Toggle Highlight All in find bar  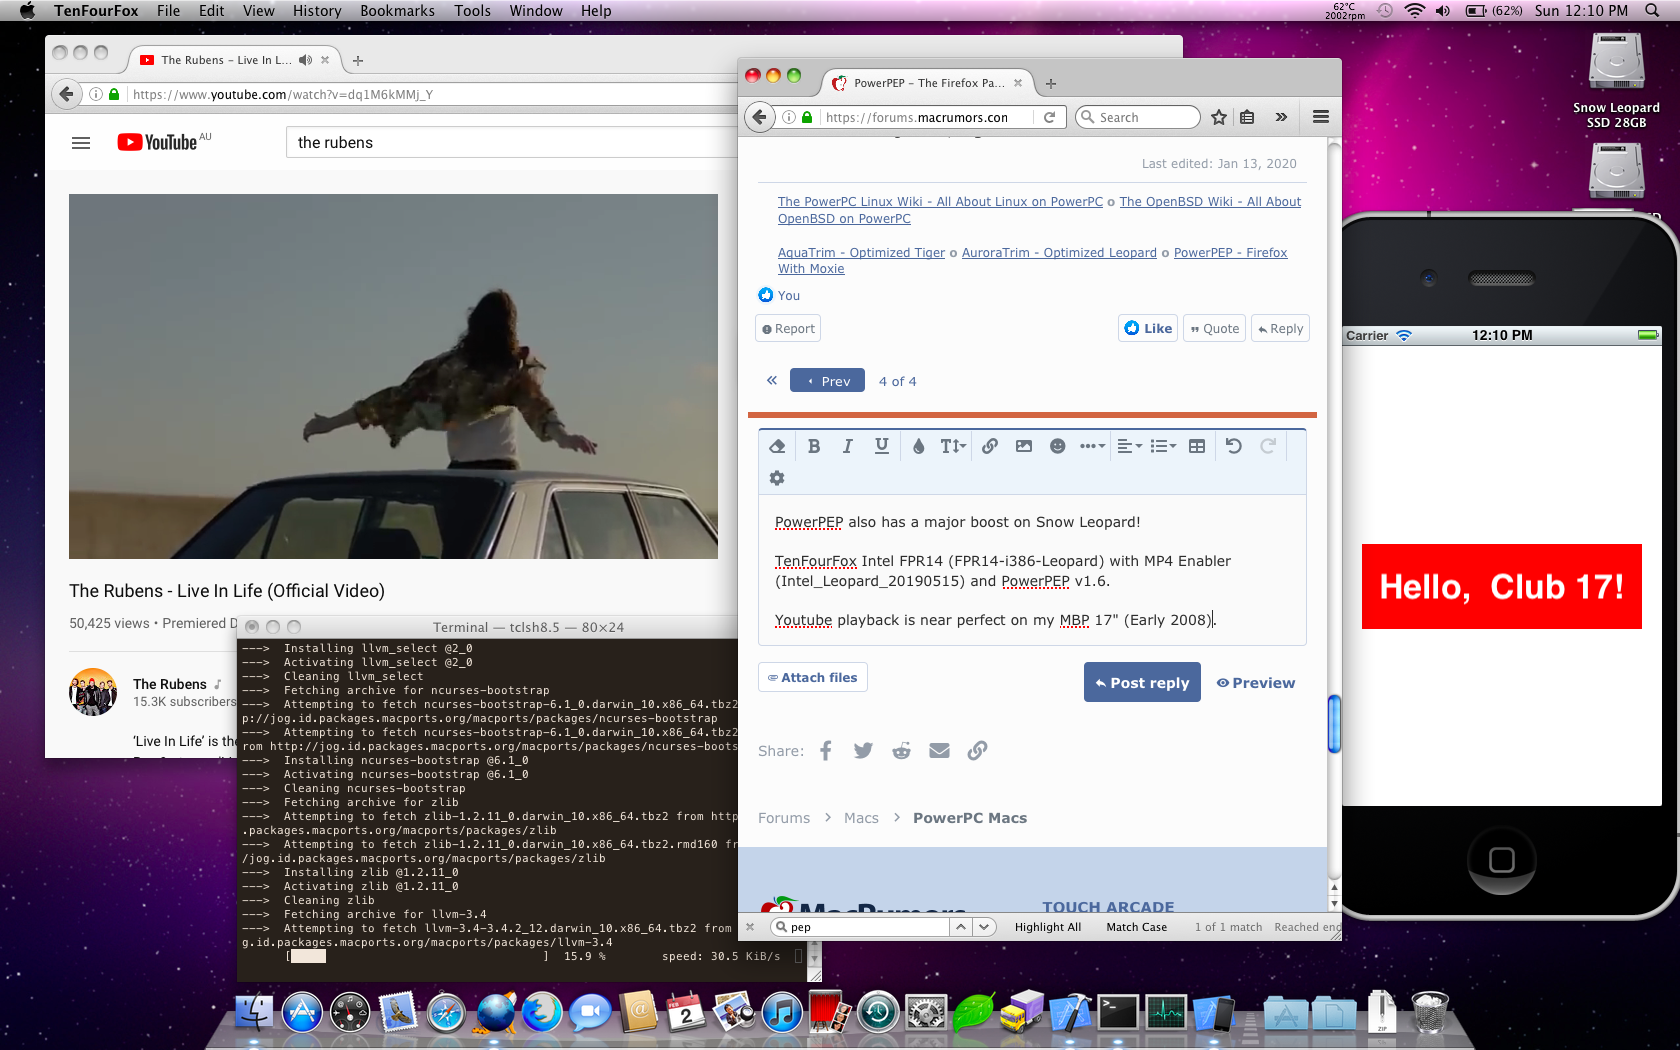pos(1048,927)
